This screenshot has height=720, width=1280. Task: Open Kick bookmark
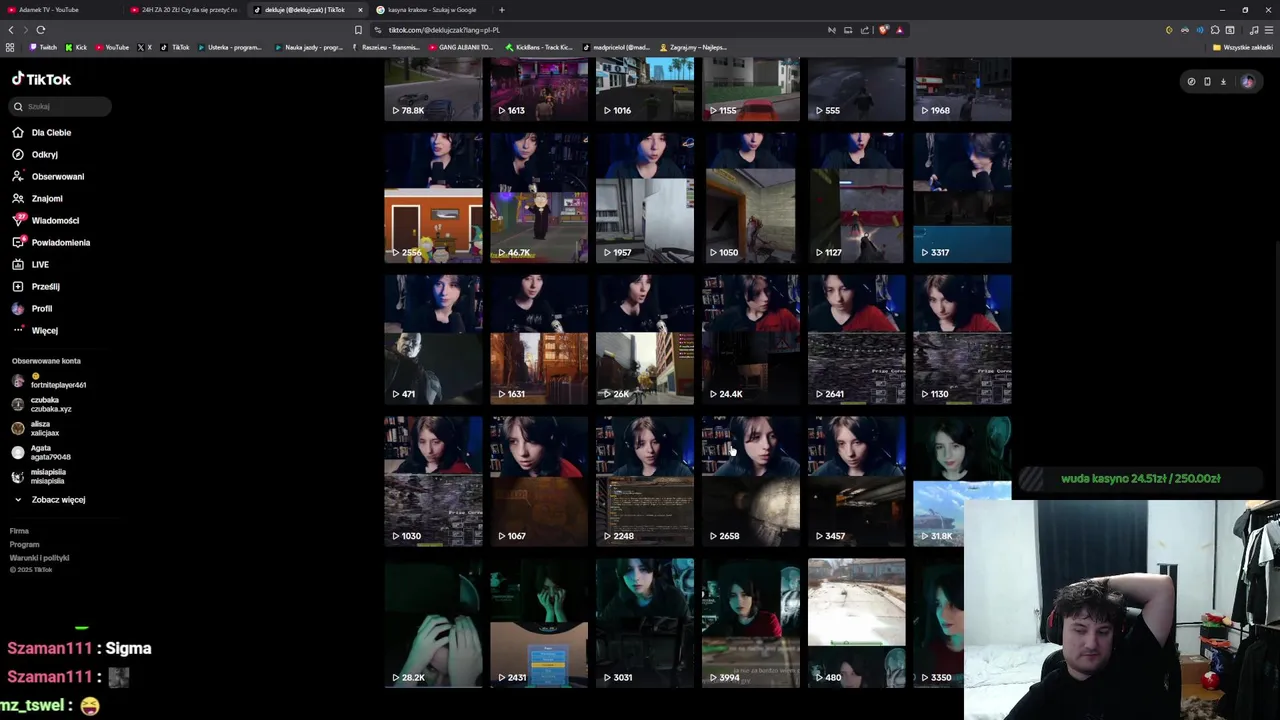click(77, 47)
